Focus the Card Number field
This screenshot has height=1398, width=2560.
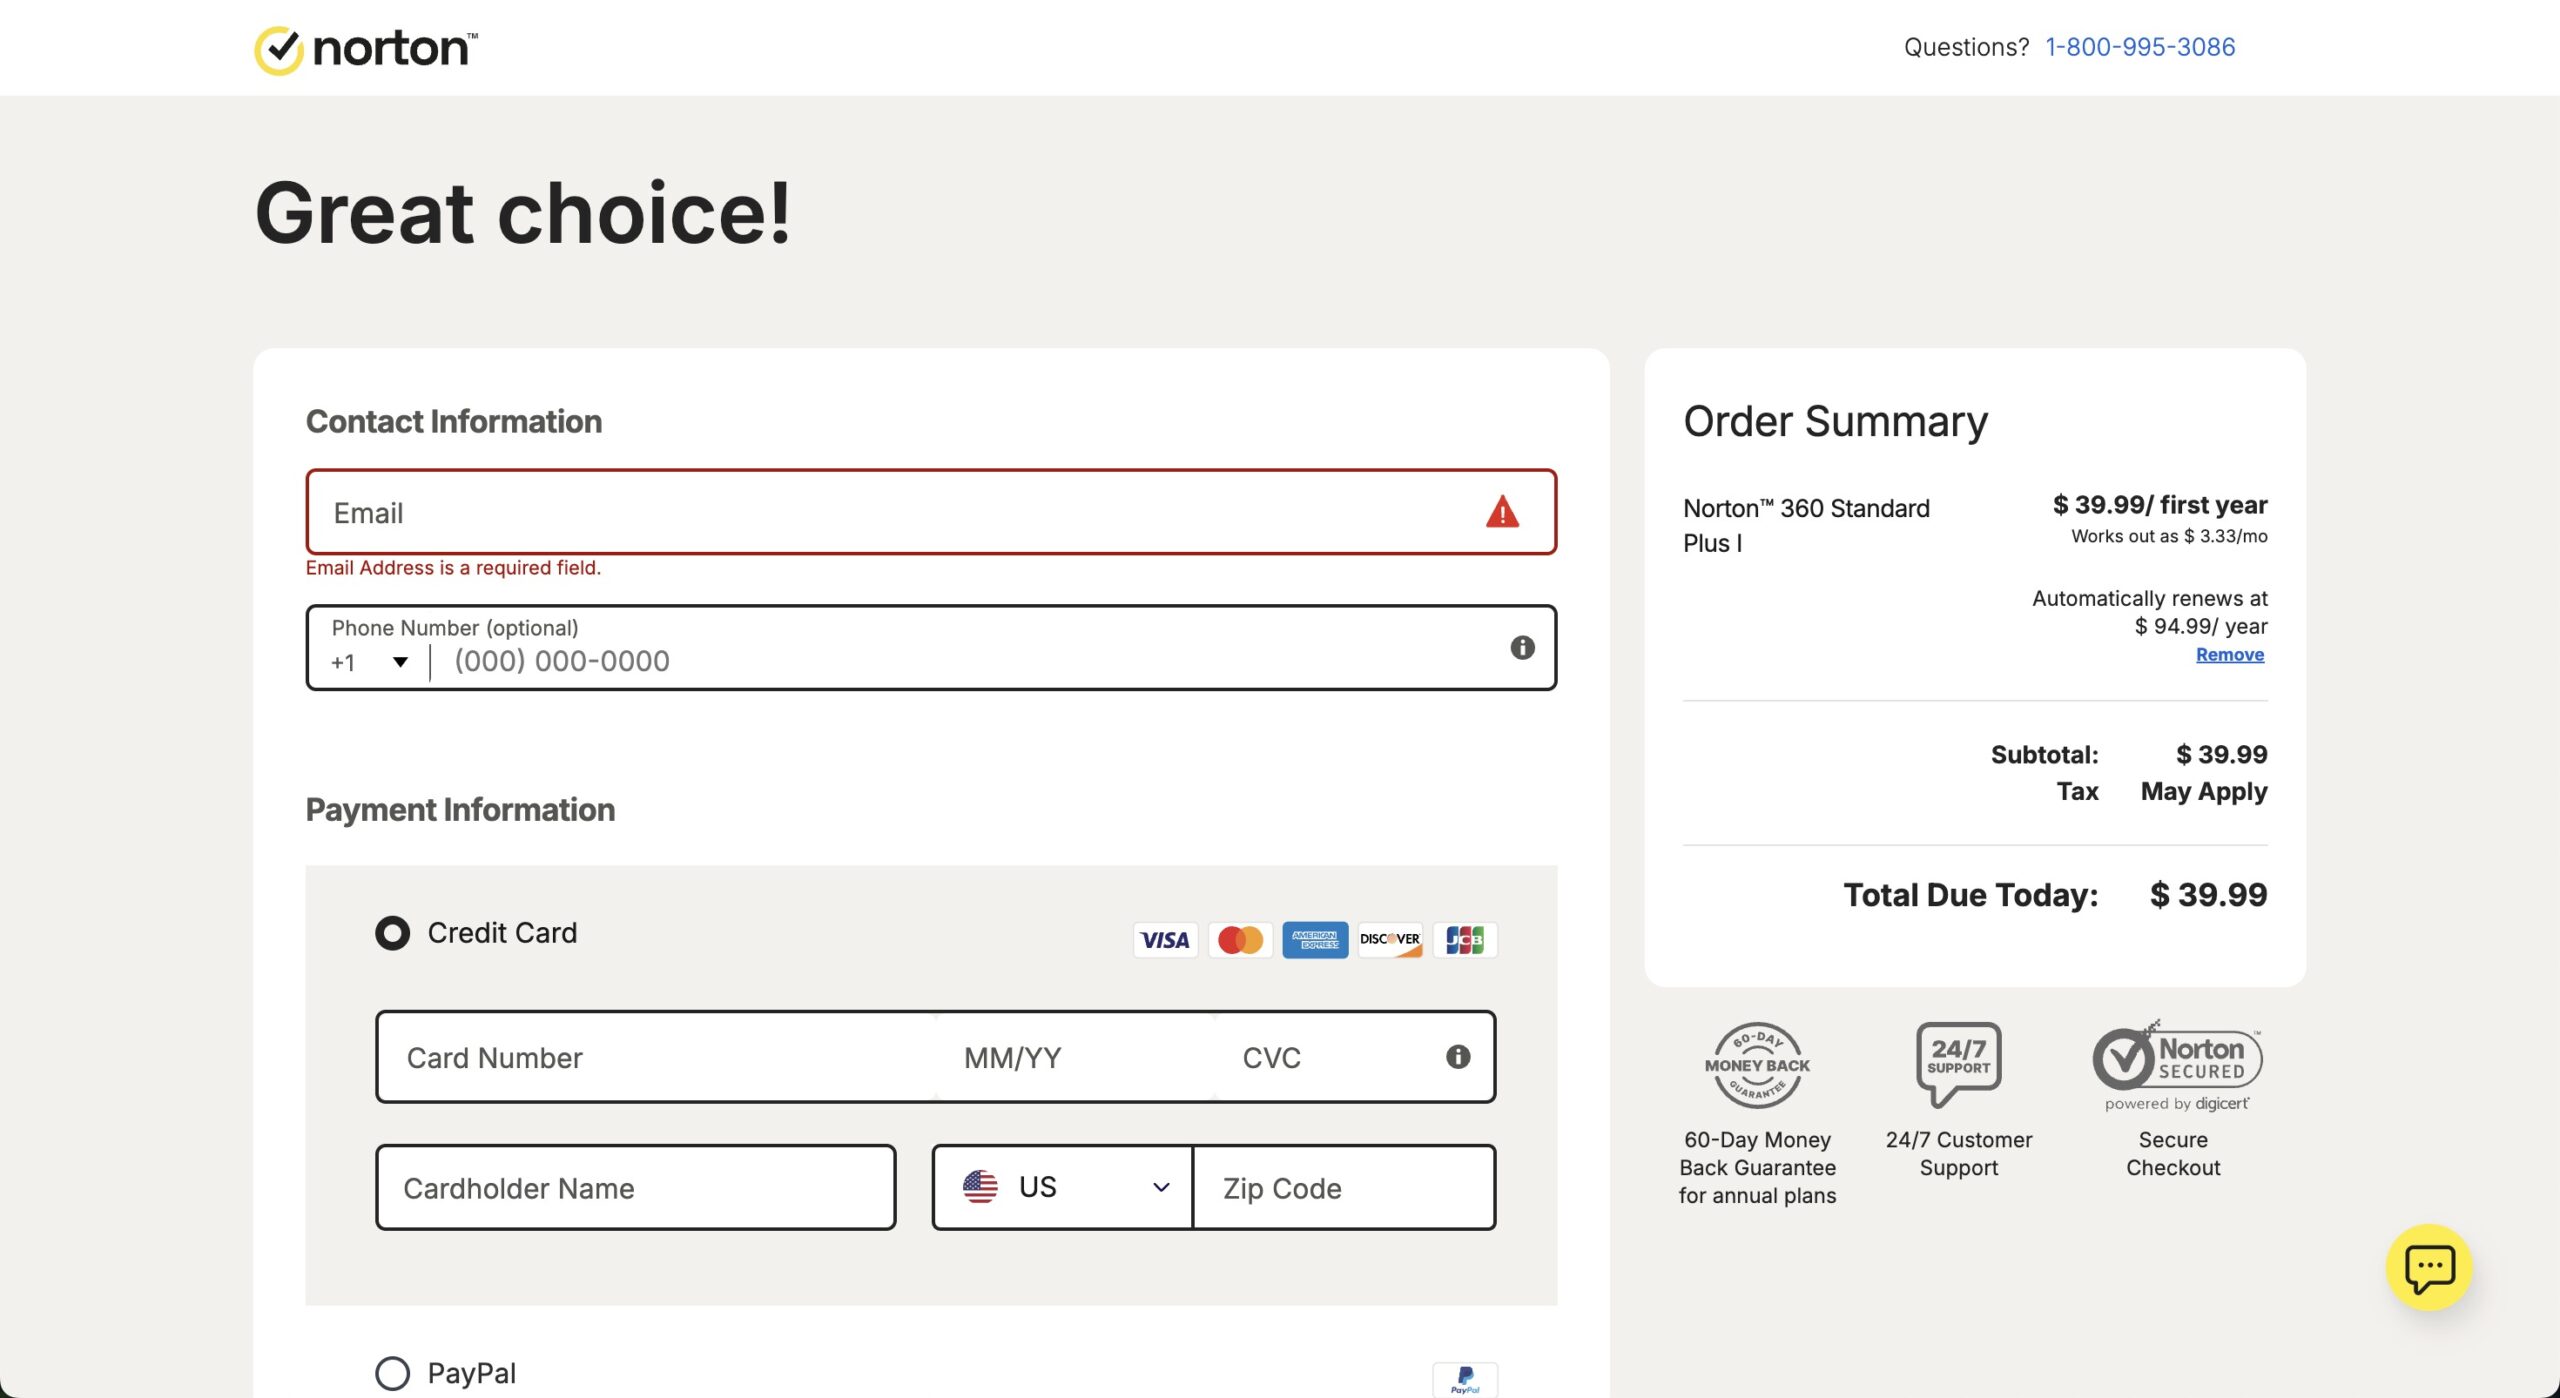655,1057
